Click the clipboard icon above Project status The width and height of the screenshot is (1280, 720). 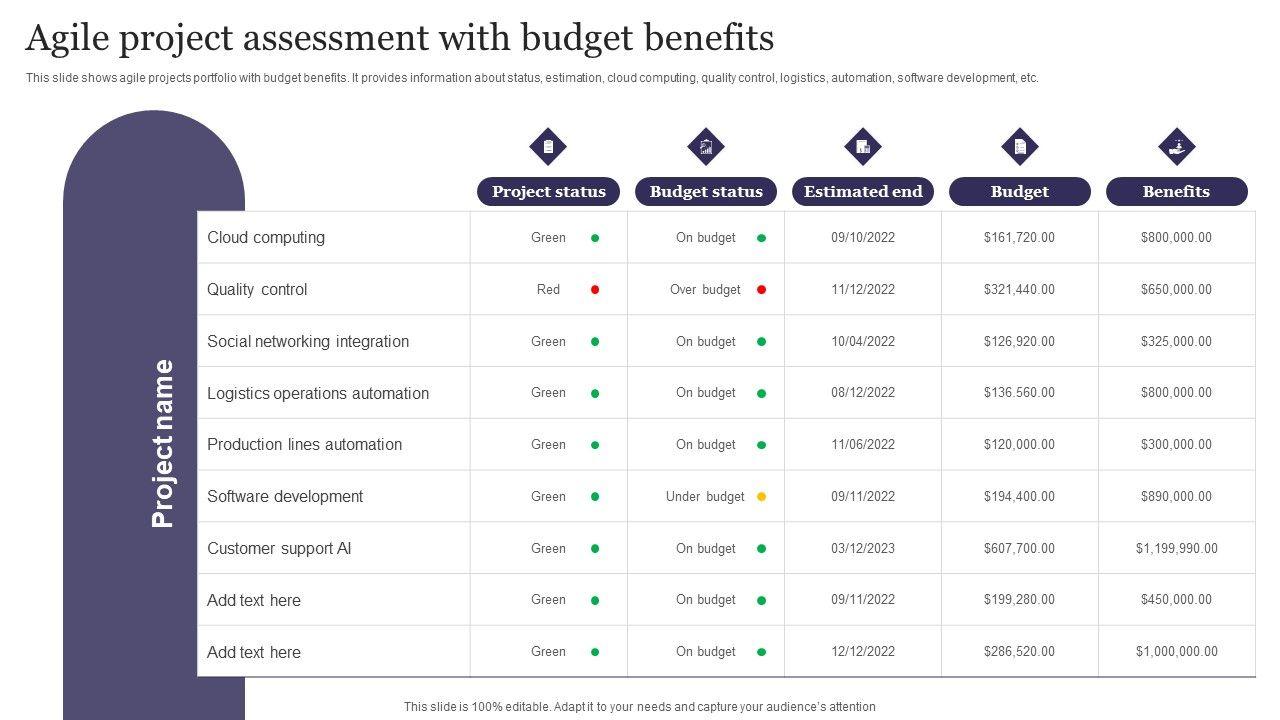click(548, 147)
